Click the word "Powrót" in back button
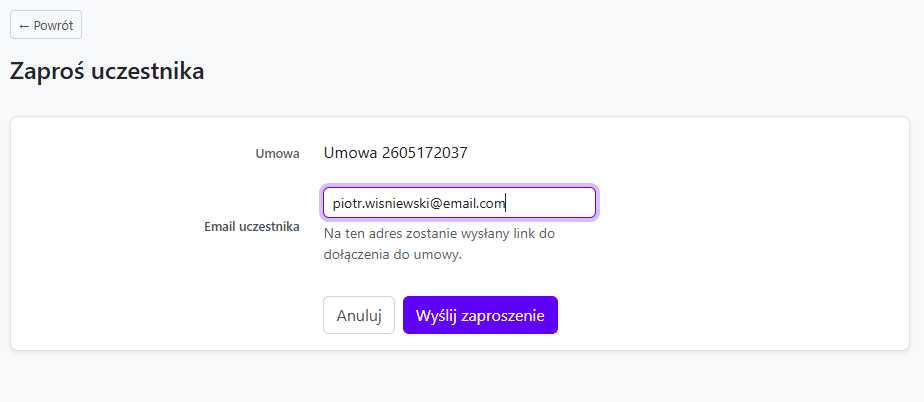Viewport: 924px width, 402px height. 54,26
